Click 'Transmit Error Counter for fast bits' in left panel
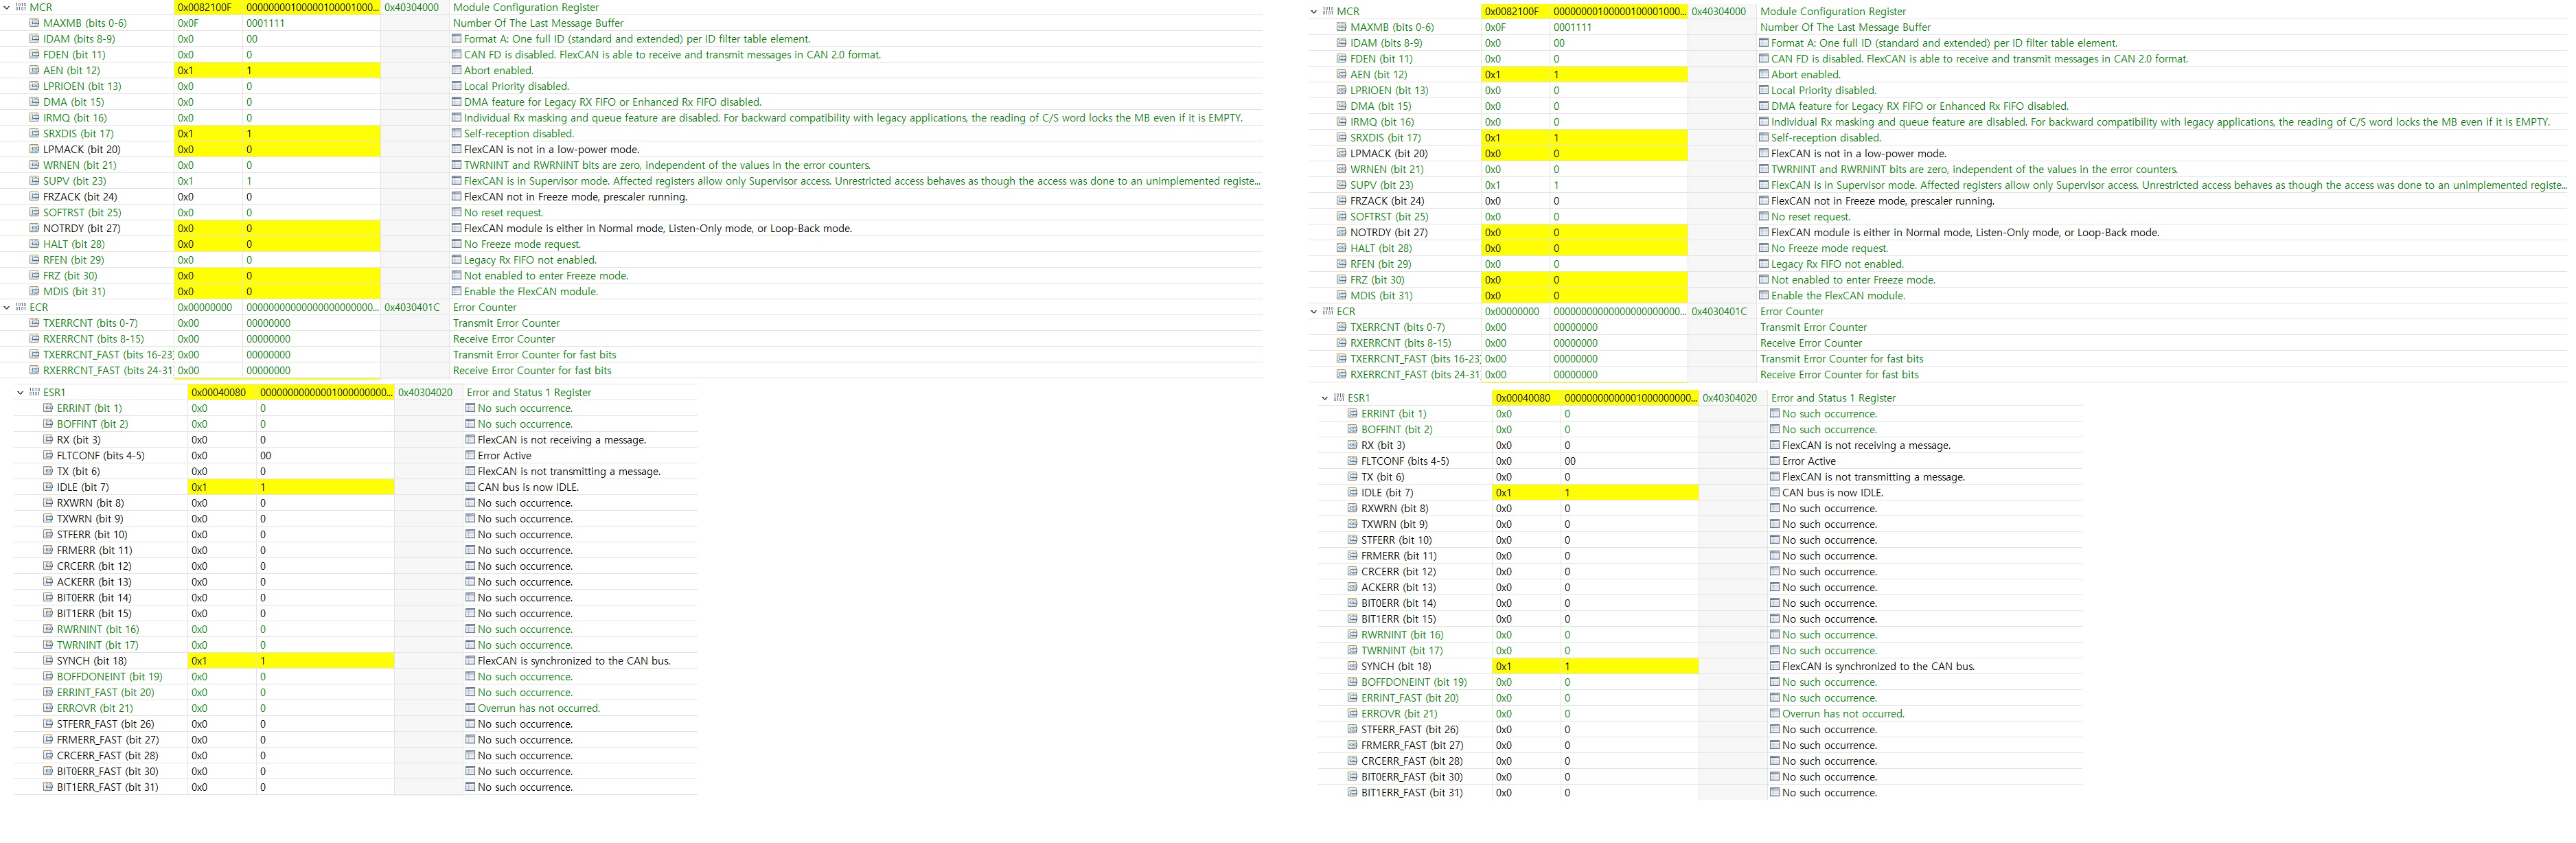 [535, 355]
